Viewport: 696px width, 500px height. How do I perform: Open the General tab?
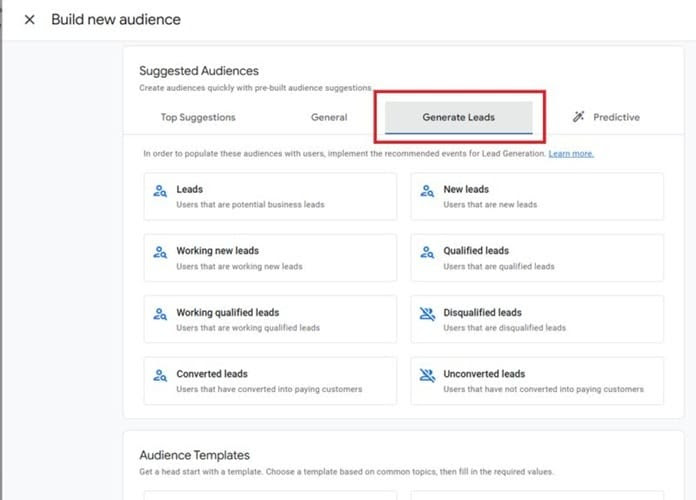pyautogui.click(x=329, y=117)
